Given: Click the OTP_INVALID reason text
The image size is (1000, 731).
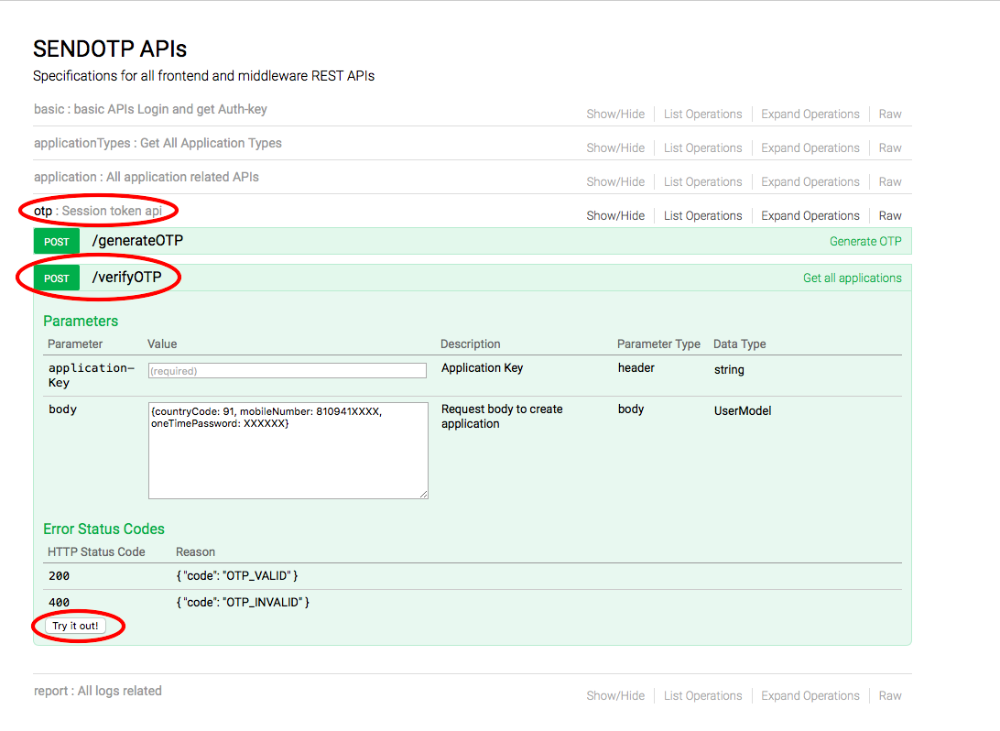Looking at the screenshot, I should pos(242,602).
